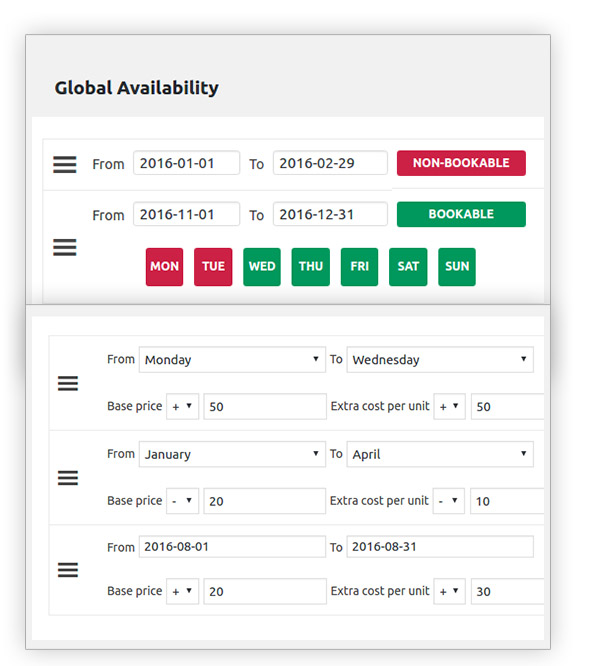Open Base price minus dropdown in January row
Screen dimensions: 600x666
(x=183, y=501)
